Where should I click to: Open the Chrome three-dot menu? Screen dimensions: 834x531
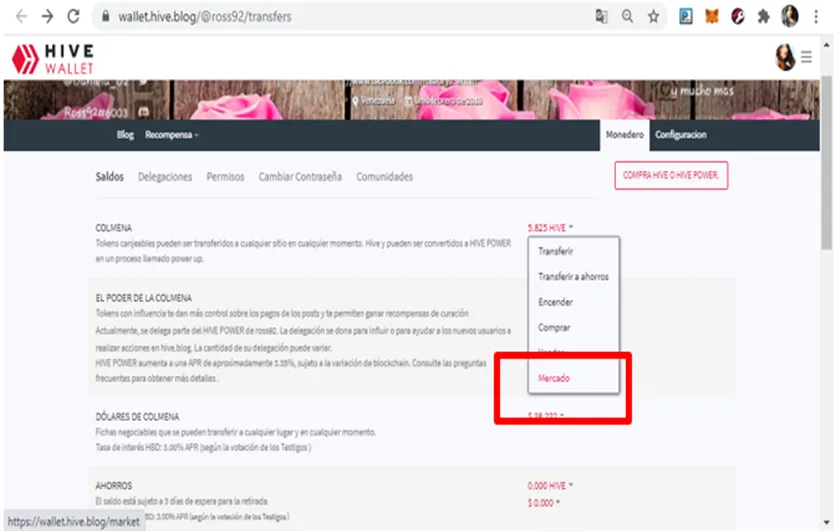click(816, 16)
